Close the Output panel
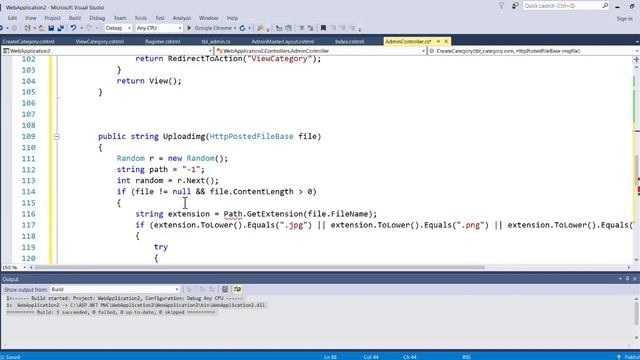Screen dimensions: 640x360 (x=635, y=279)
